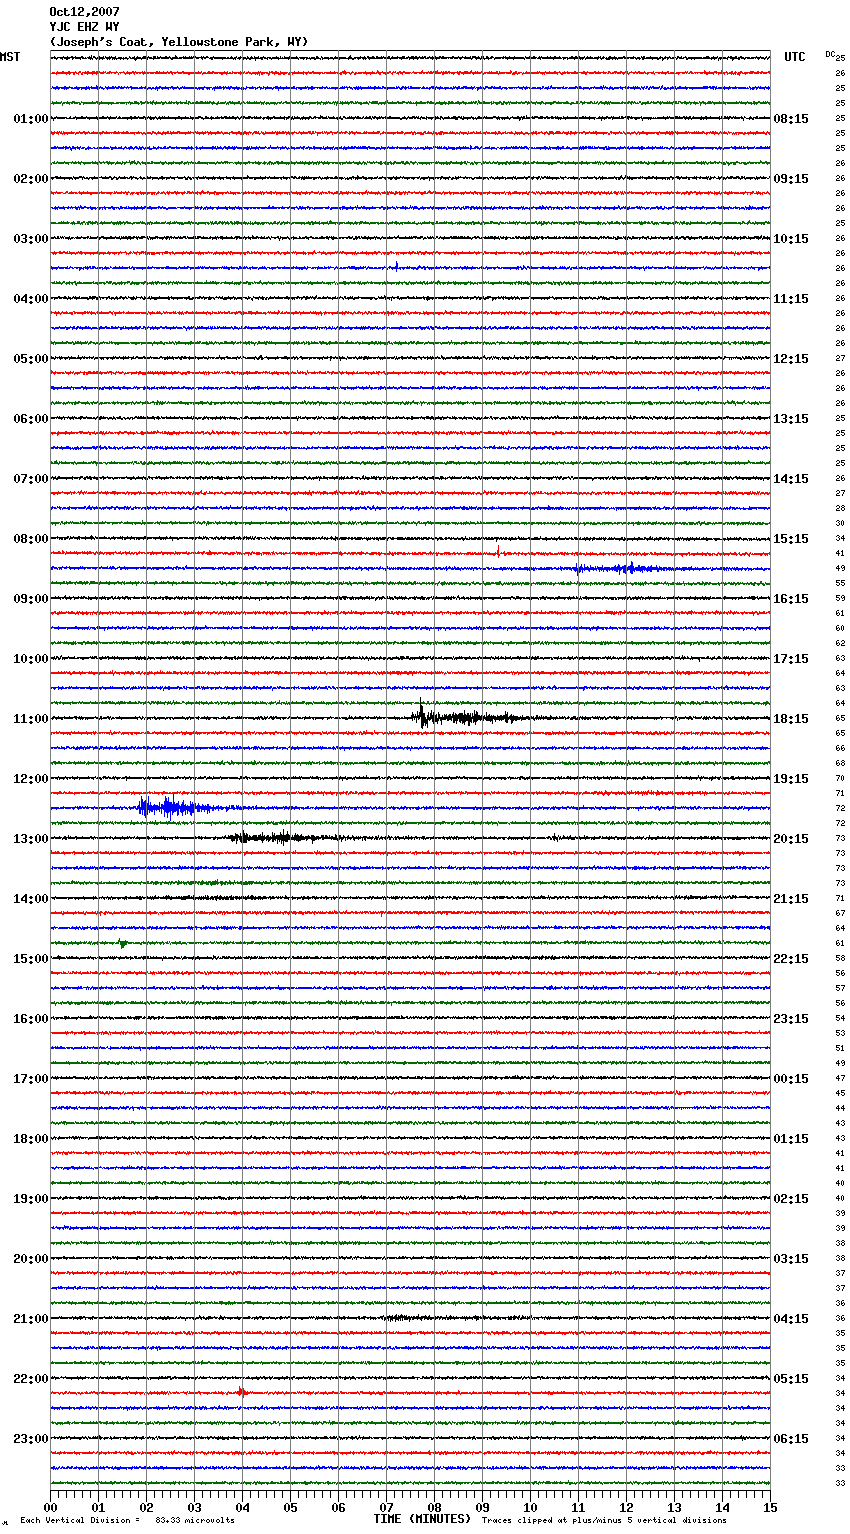Image resolution: width=850 pixels, height=1534 pixels.
Task: Click the 10 minute tick label
Action: point(530,1507)
